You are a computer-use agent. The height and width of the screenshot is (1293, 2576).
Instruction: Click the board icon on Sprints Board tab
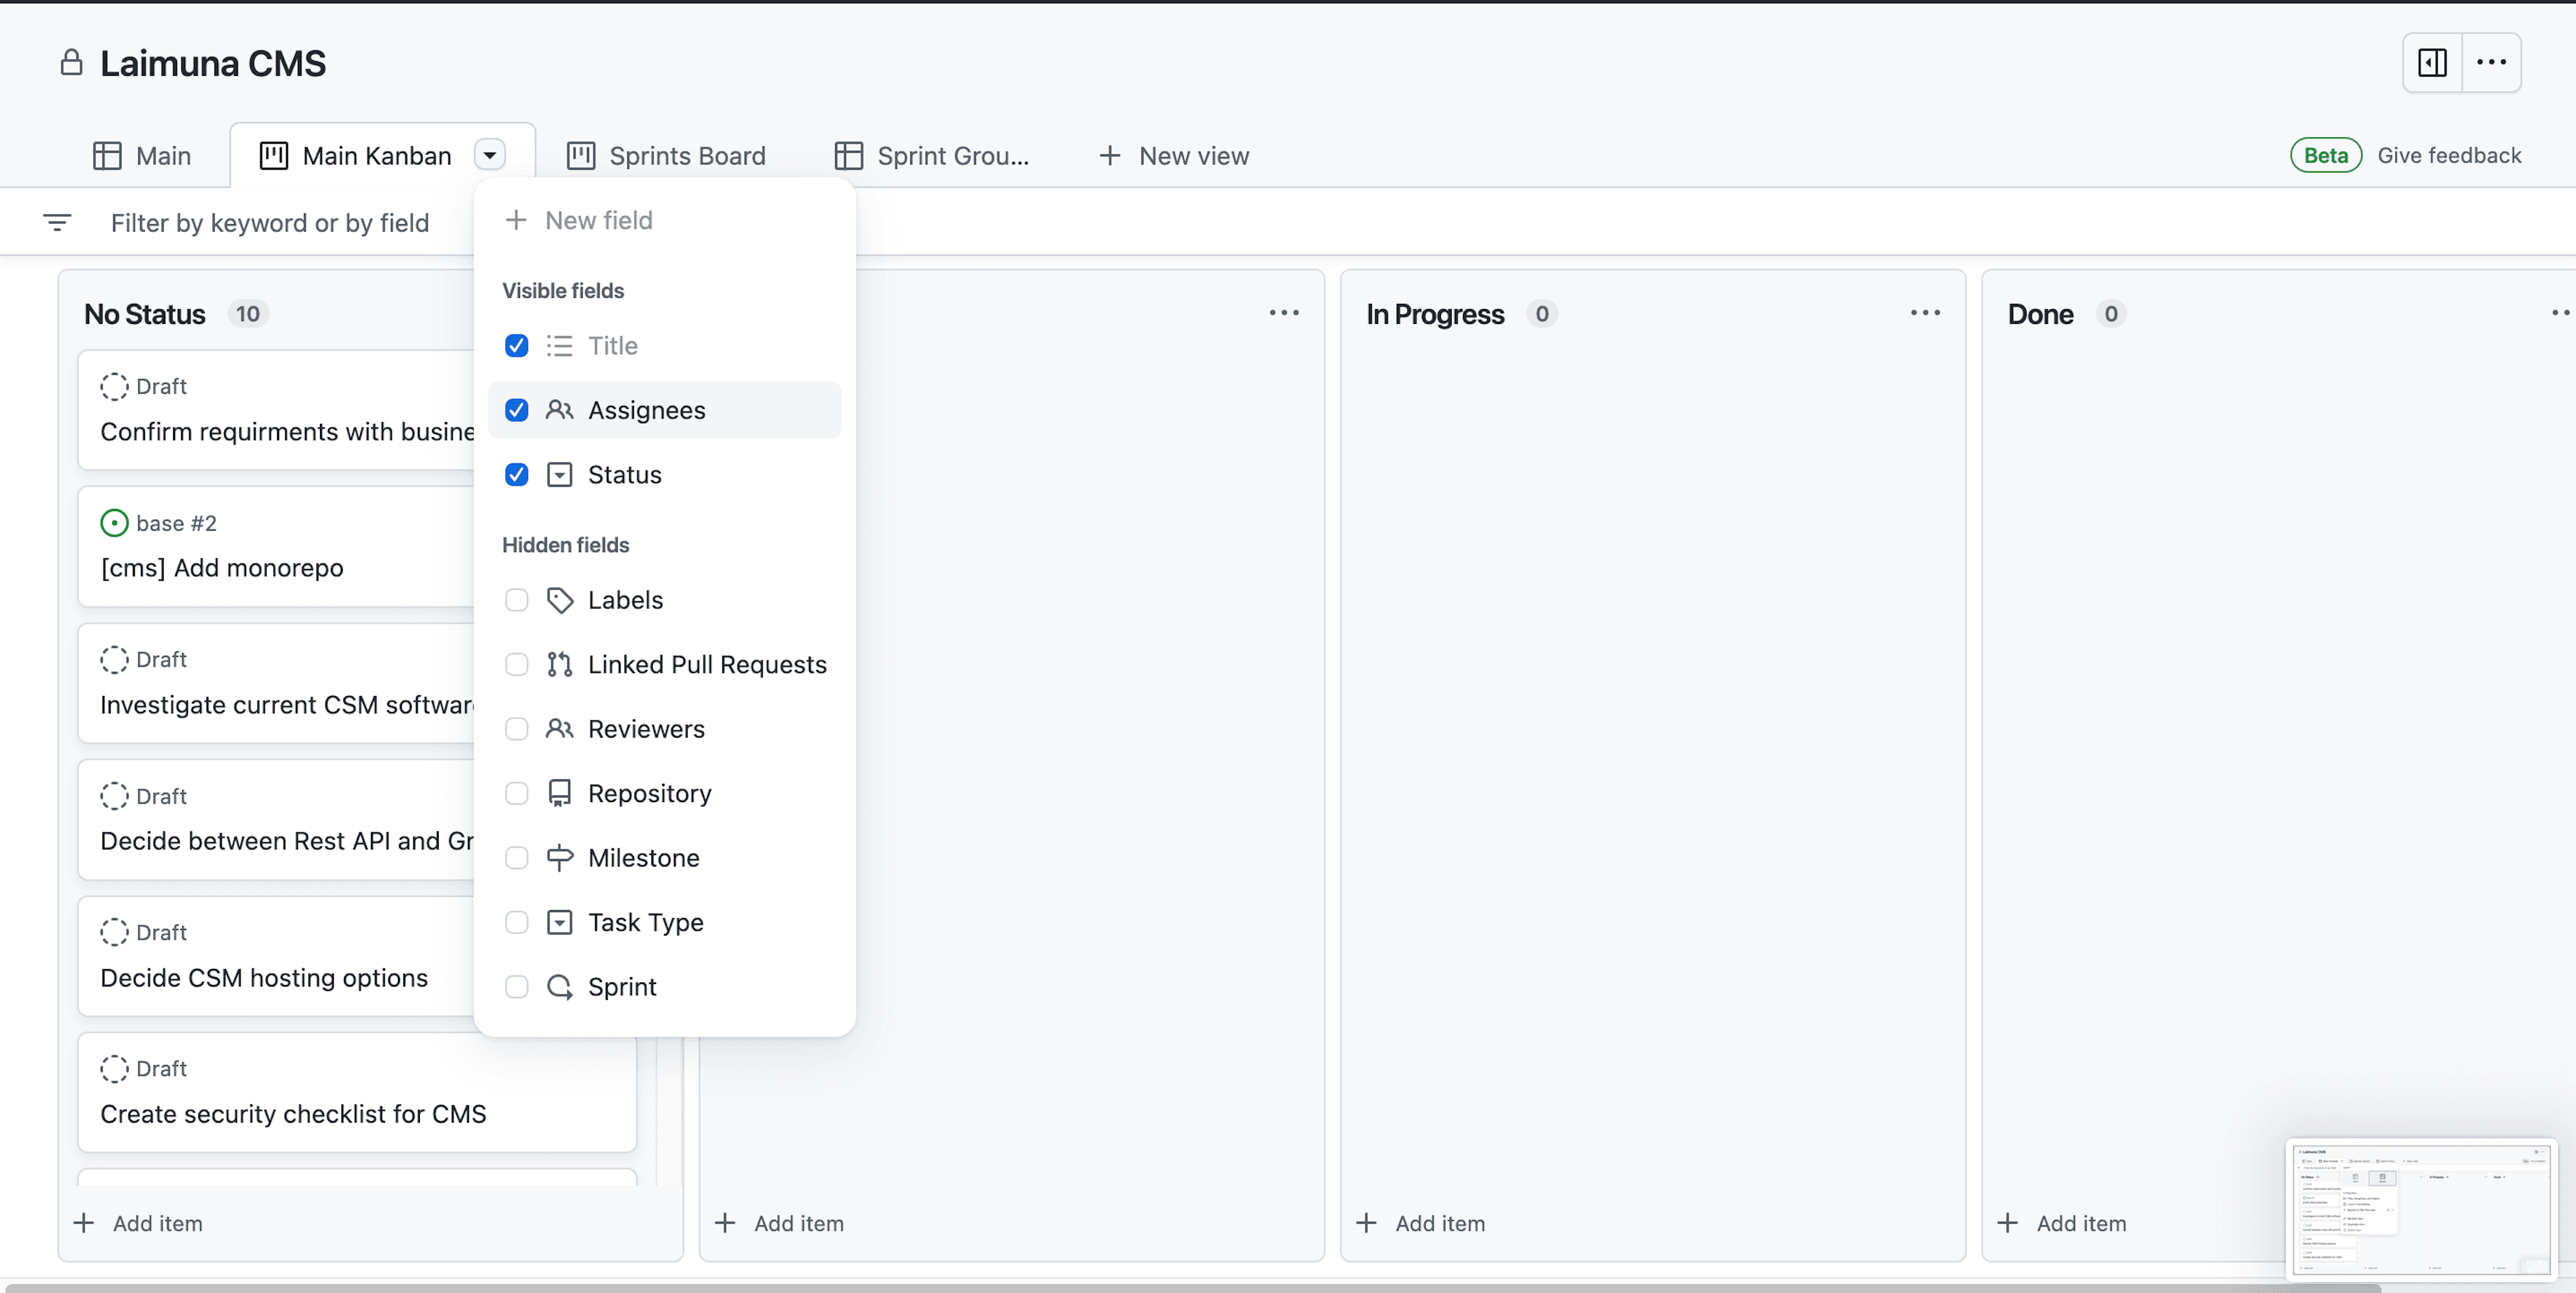tap(581, 156)
